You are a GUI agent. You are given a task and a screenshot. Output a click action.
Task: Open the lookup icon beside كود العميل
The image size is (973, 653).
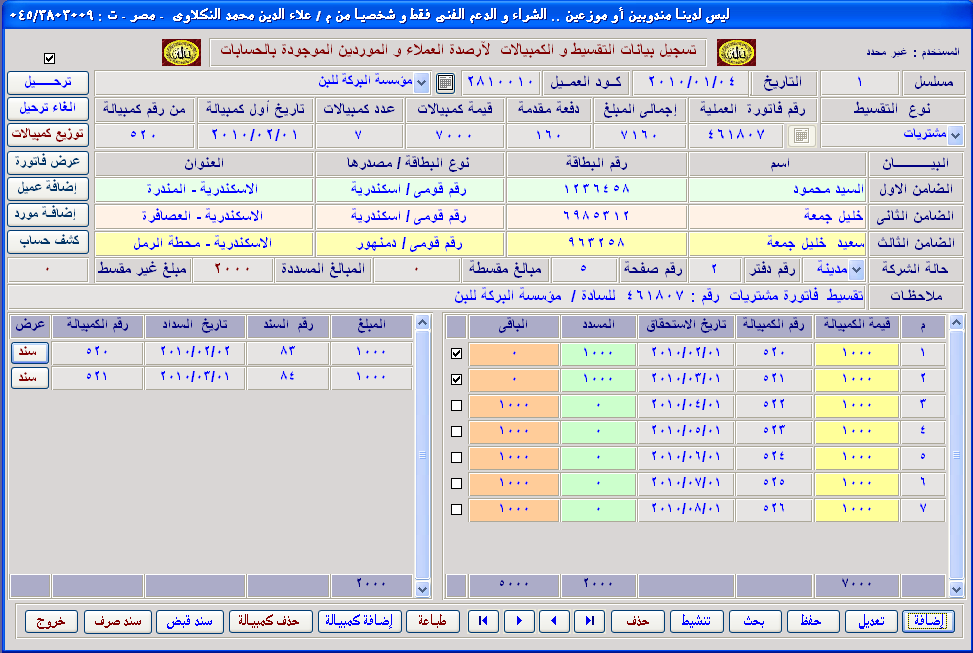tap(446, 82)
